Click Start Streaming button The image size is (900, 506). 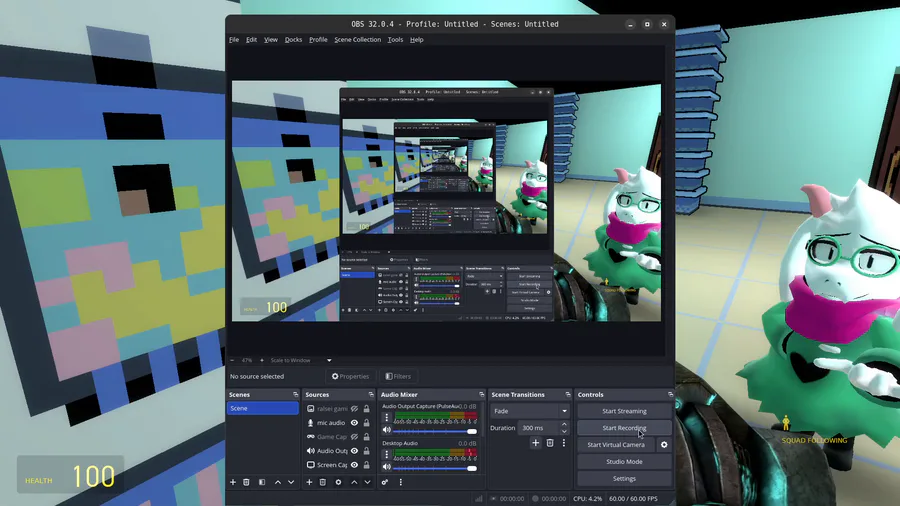[x=624, y=411]
